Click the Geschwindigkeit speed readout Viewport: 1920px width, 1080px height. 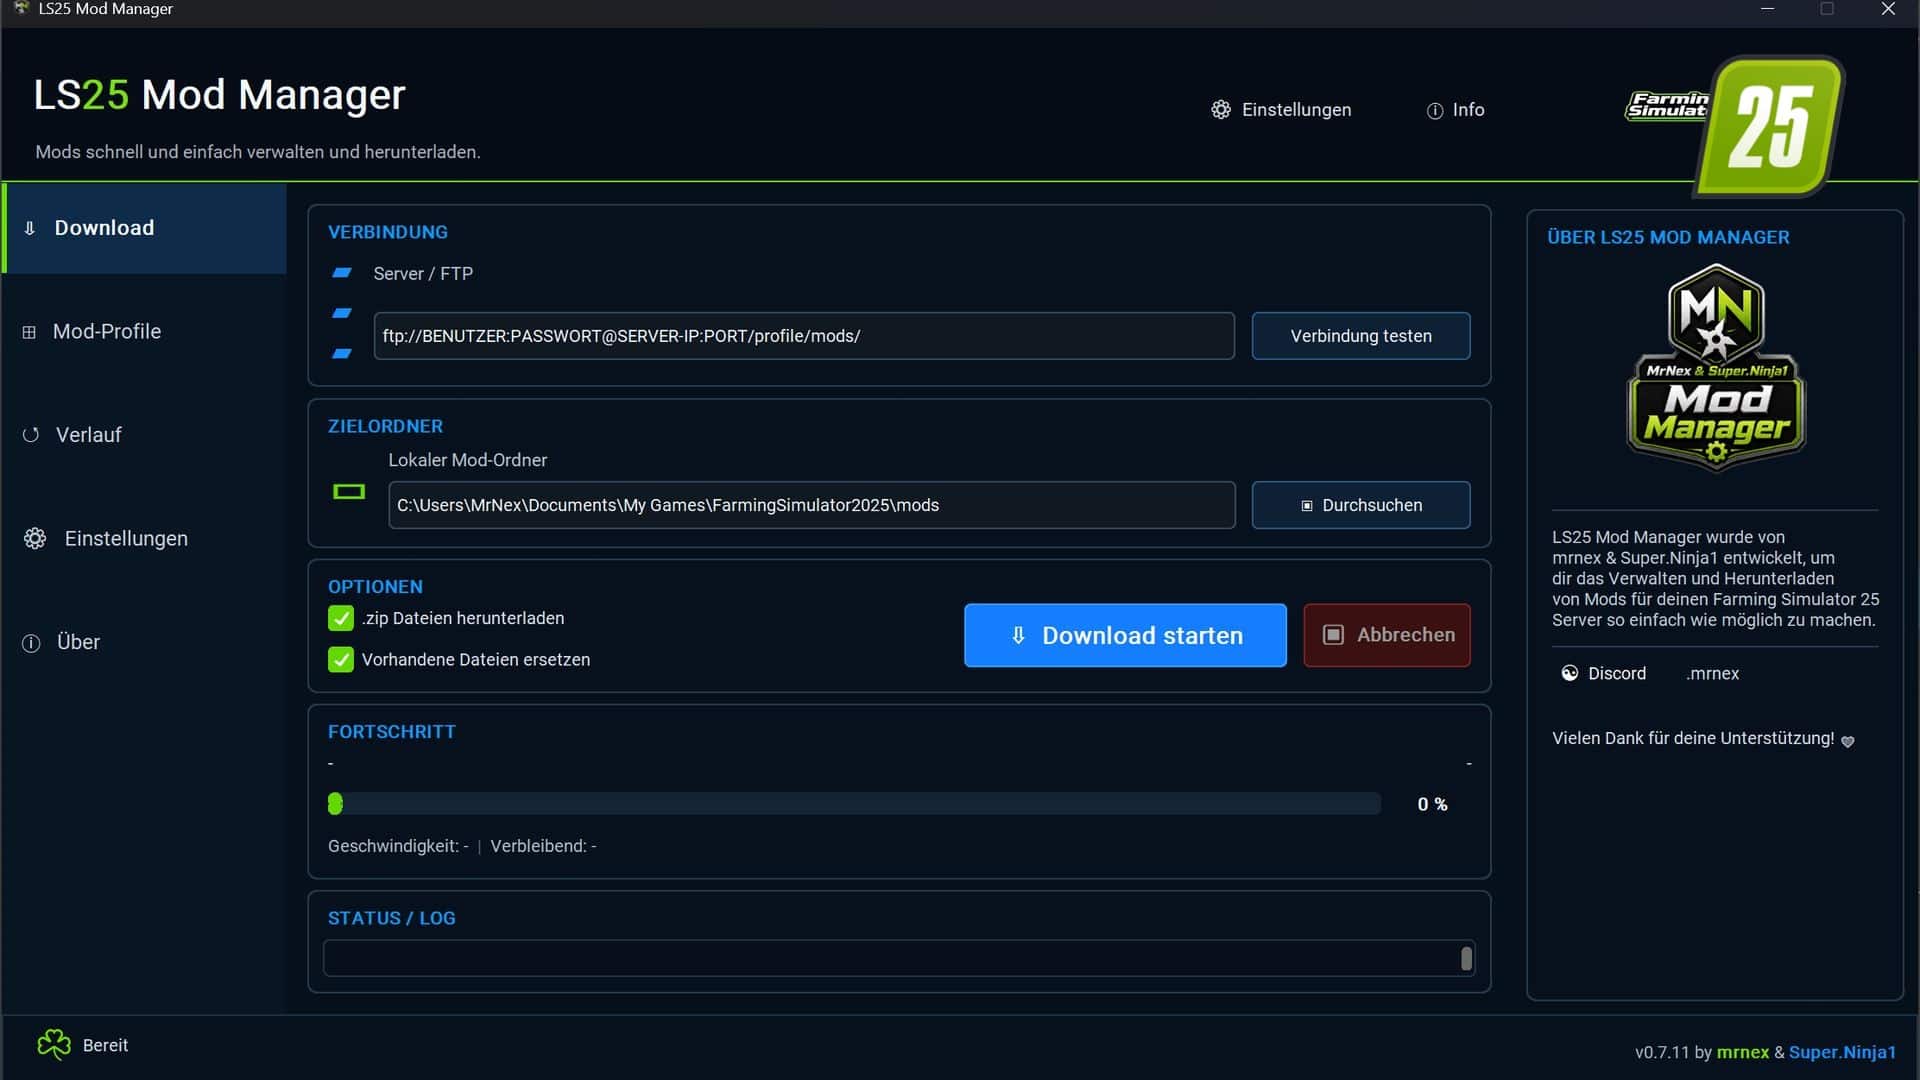click(398, 846)
